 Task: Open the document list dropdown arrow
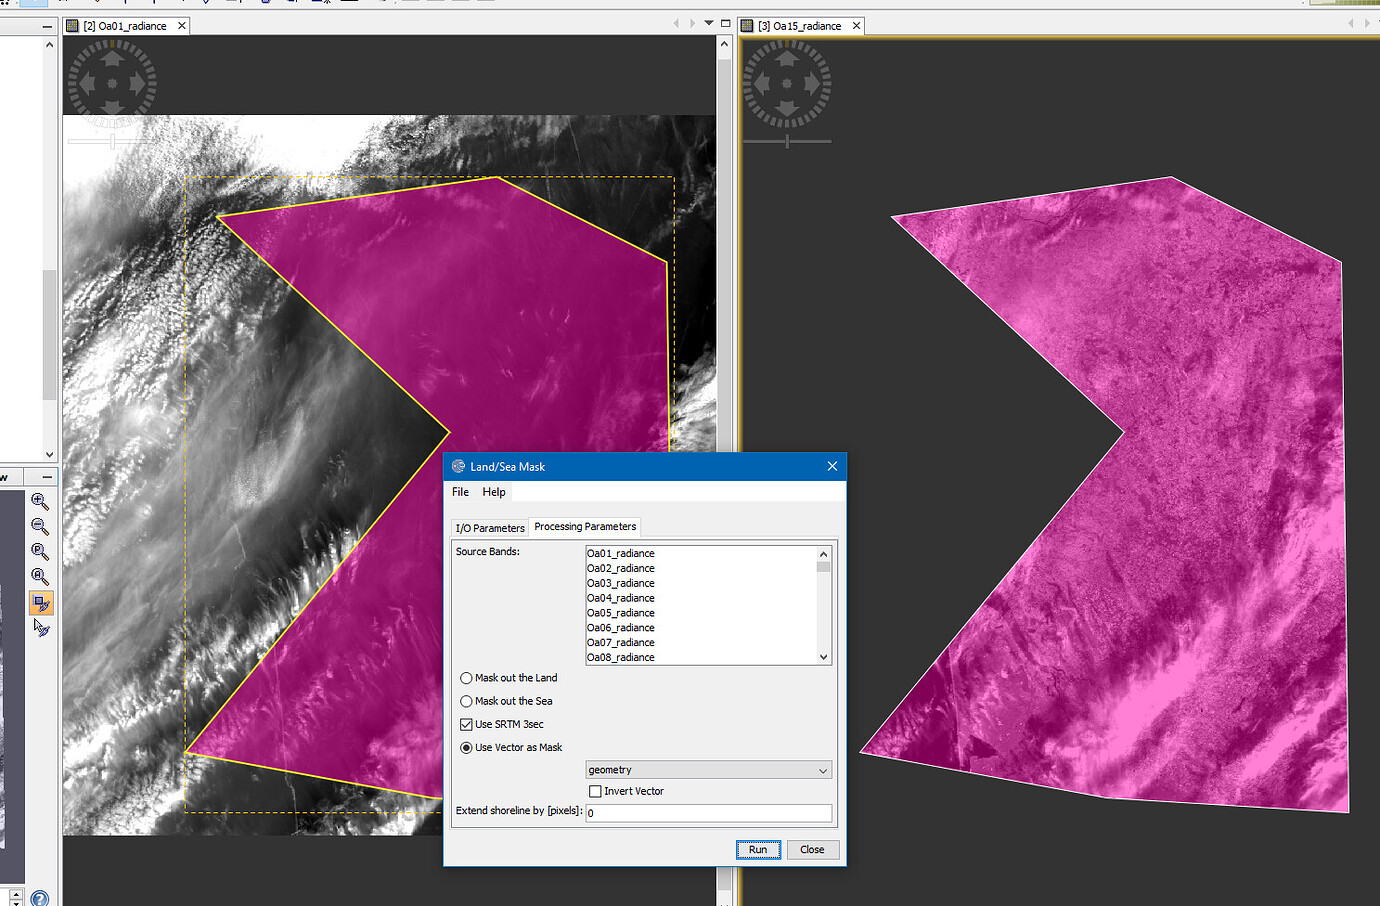tap(709, 23)
